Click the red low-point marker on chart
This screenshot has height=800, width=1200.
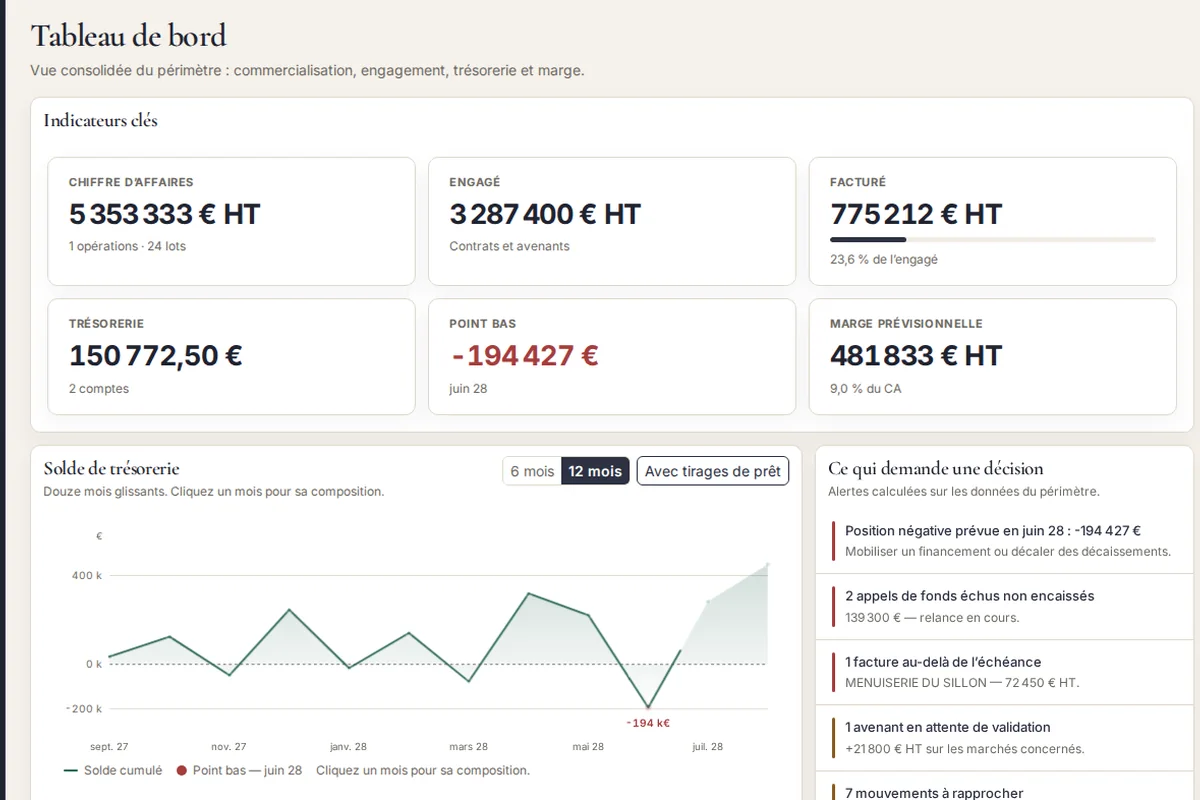[648, 707]
